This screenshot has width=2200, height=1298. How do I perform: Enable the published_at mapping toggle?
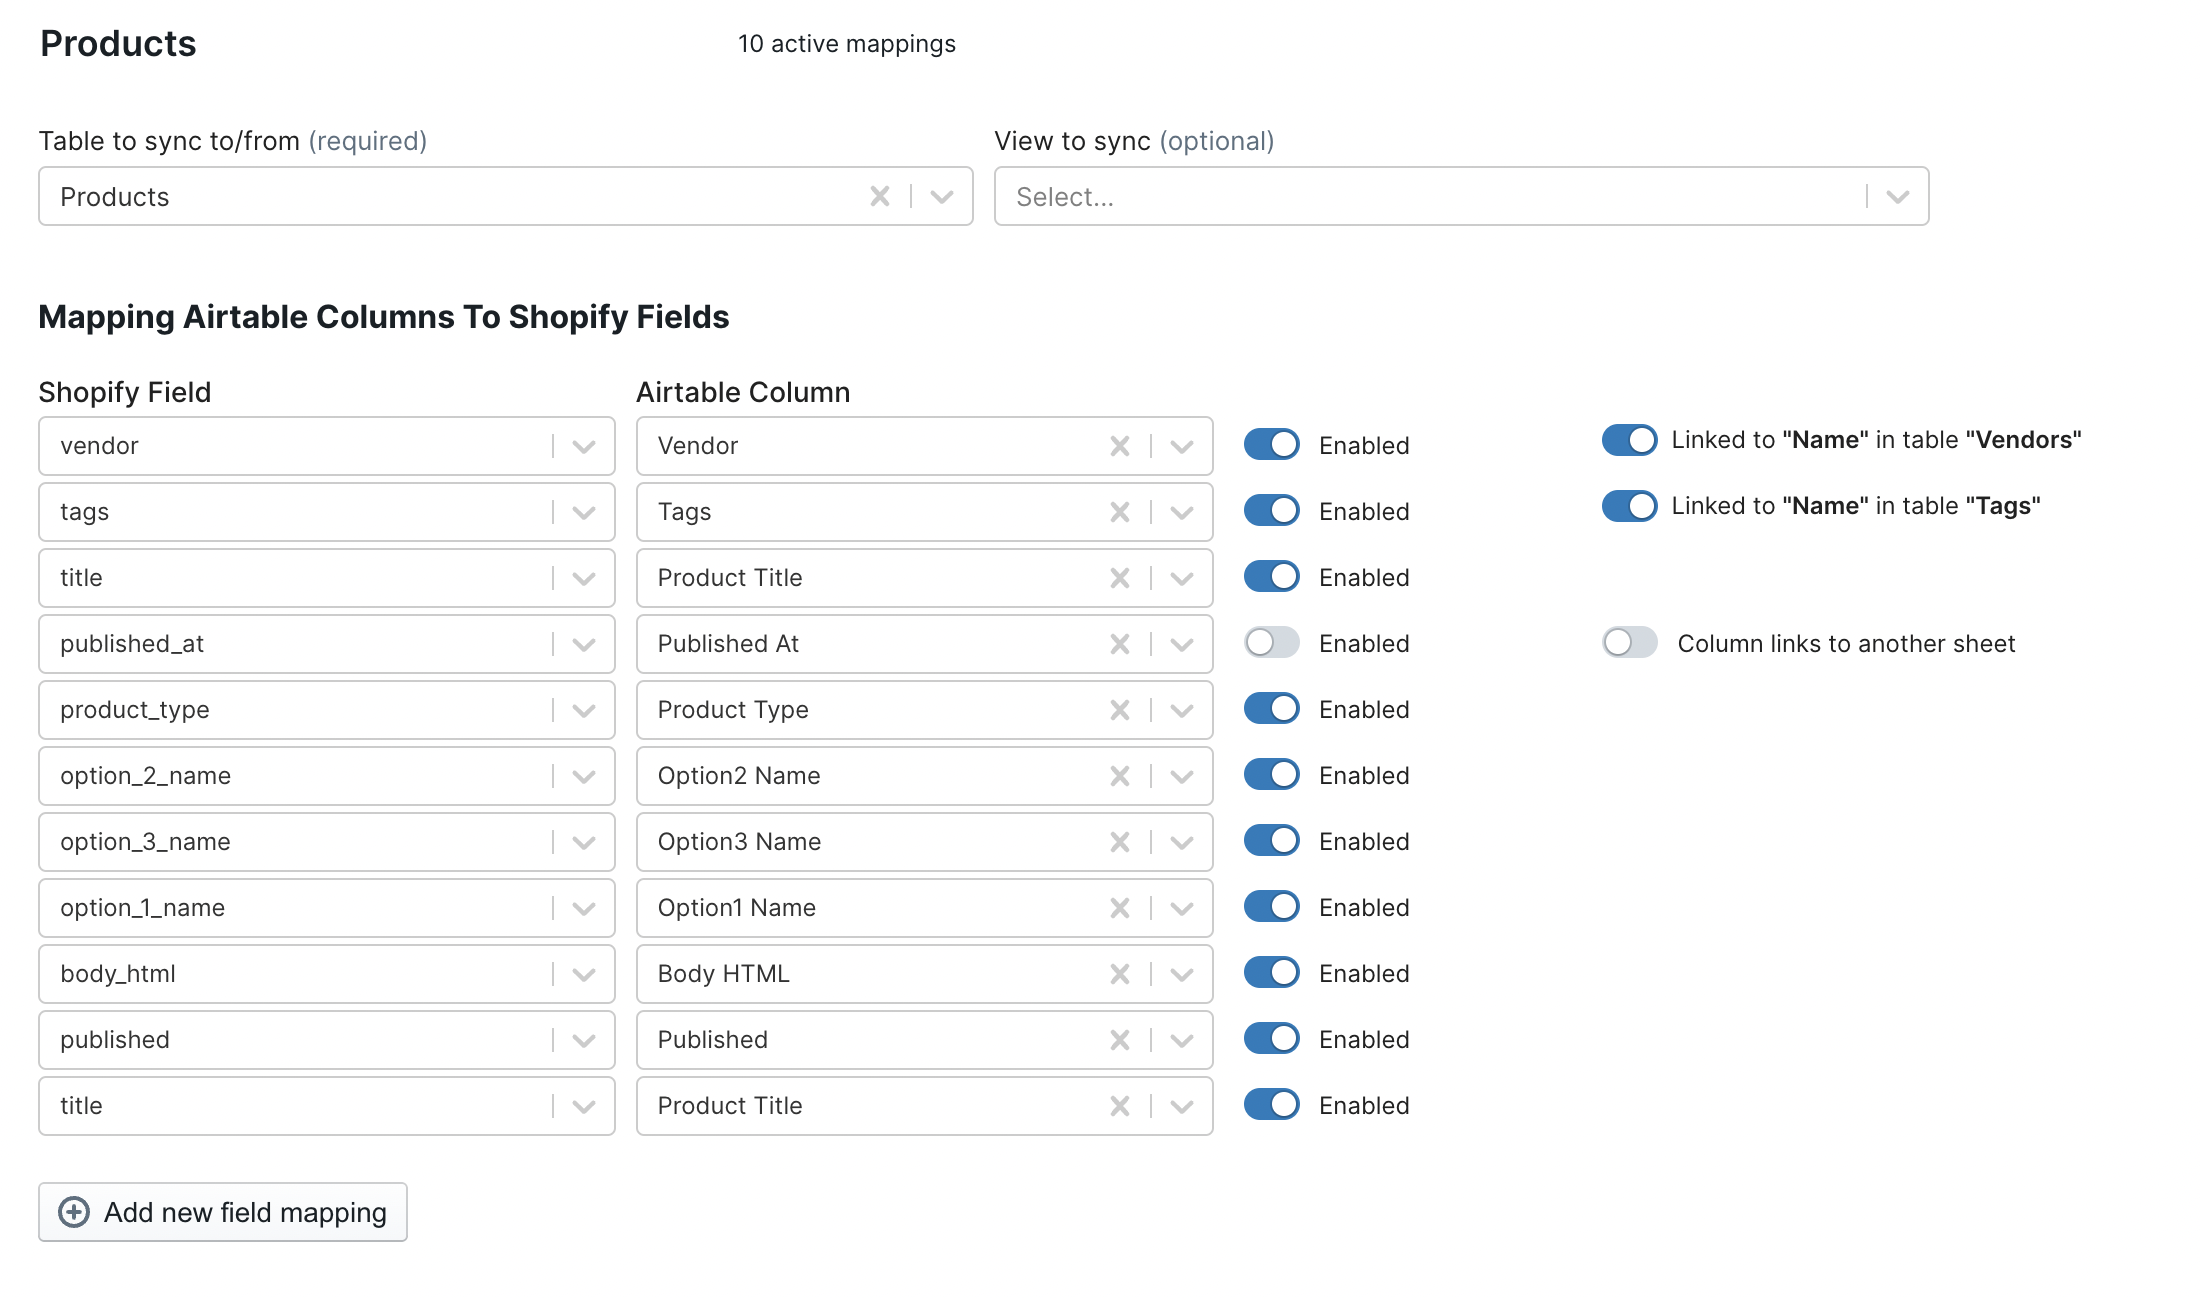(1271, 642)
